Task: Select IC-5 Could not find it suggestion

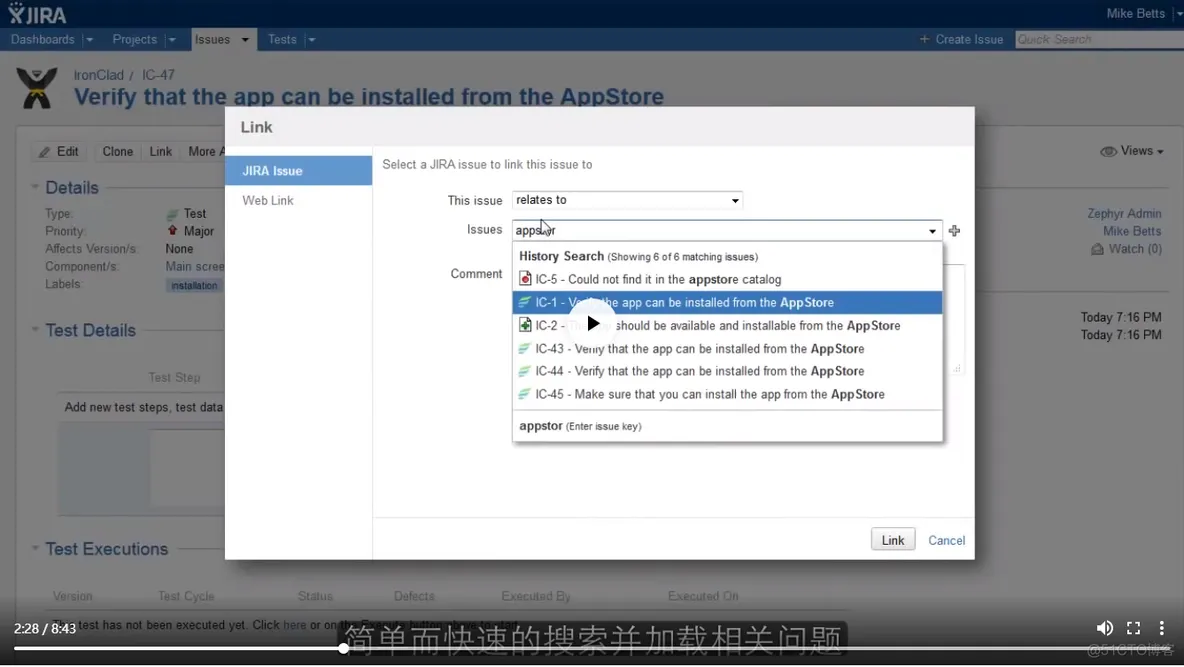Action: [727, 279]
